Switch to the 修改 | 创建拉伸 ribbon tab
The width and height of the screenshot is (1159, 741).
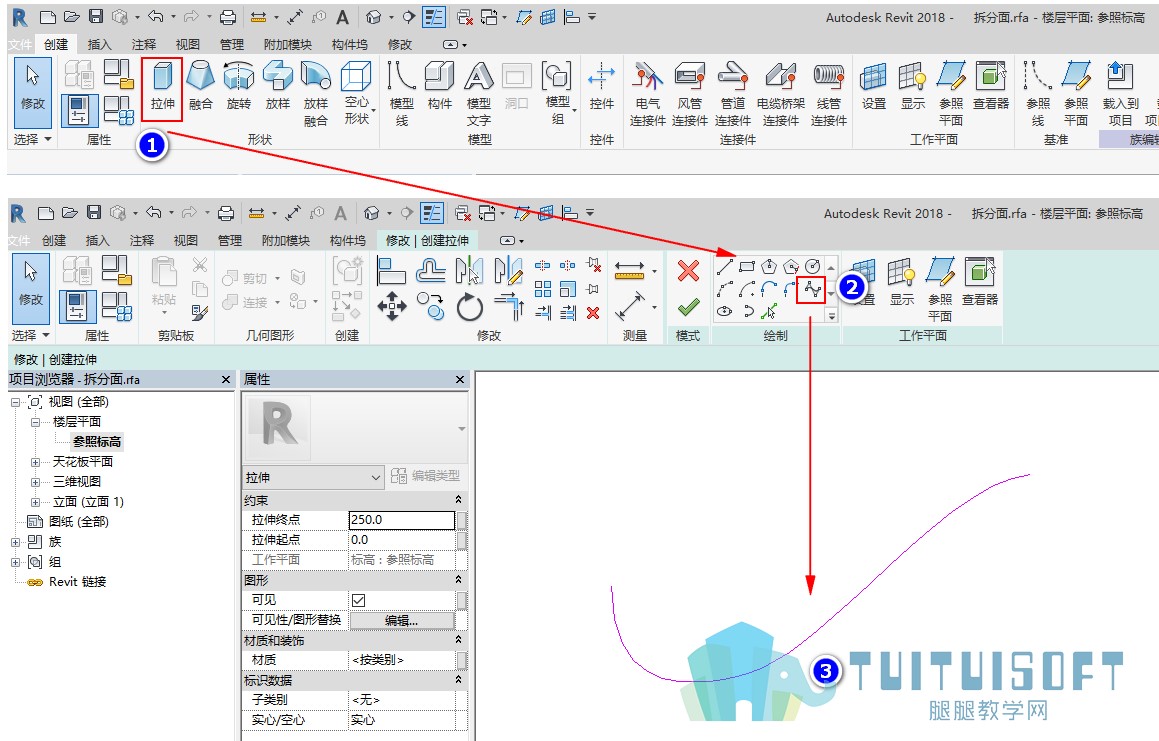pyautogui.click(x=427, y=240)
